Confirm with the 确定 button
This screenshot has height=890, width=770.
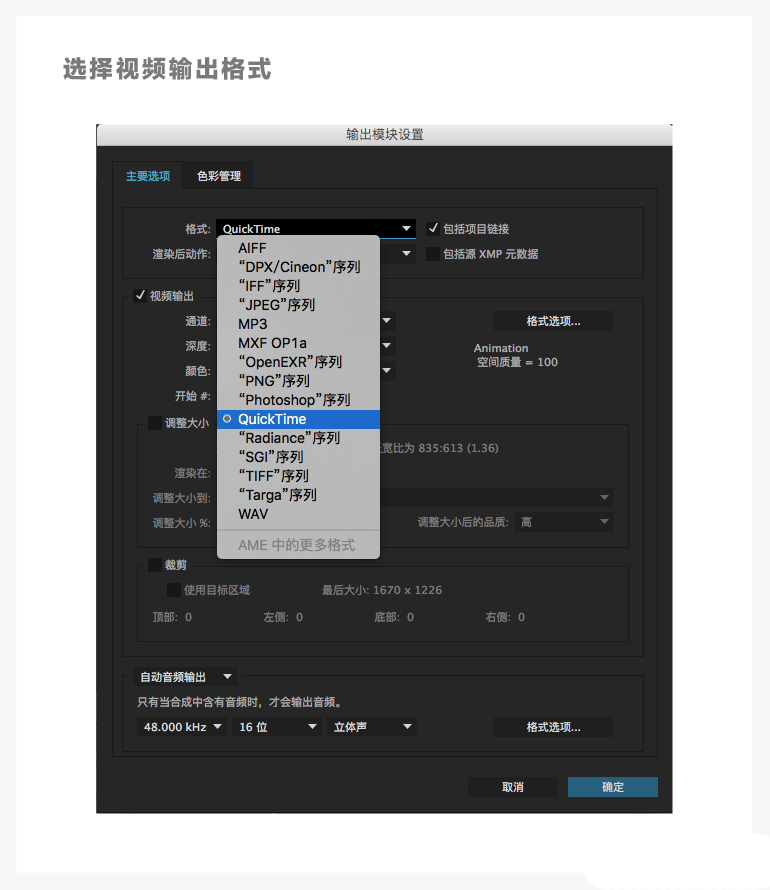coord(613,787)
